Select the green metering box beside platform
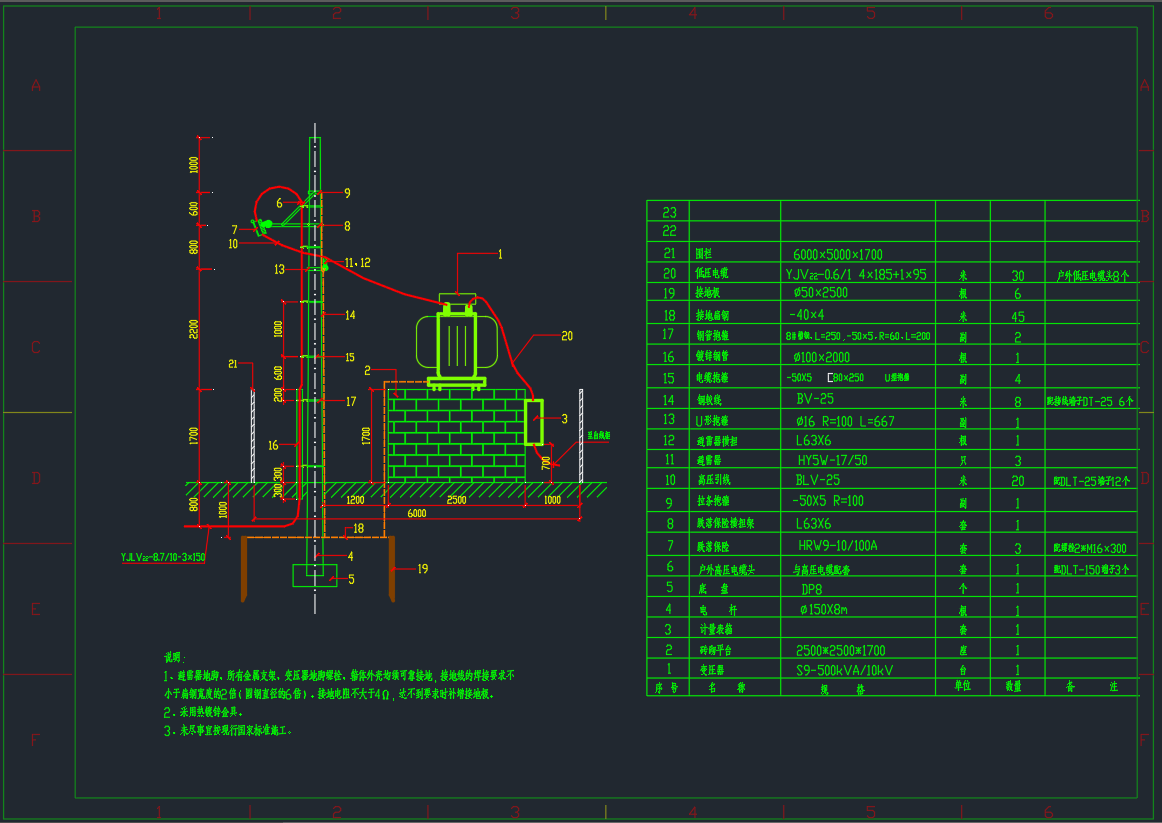1162x823 pixels. click(534, 421)
